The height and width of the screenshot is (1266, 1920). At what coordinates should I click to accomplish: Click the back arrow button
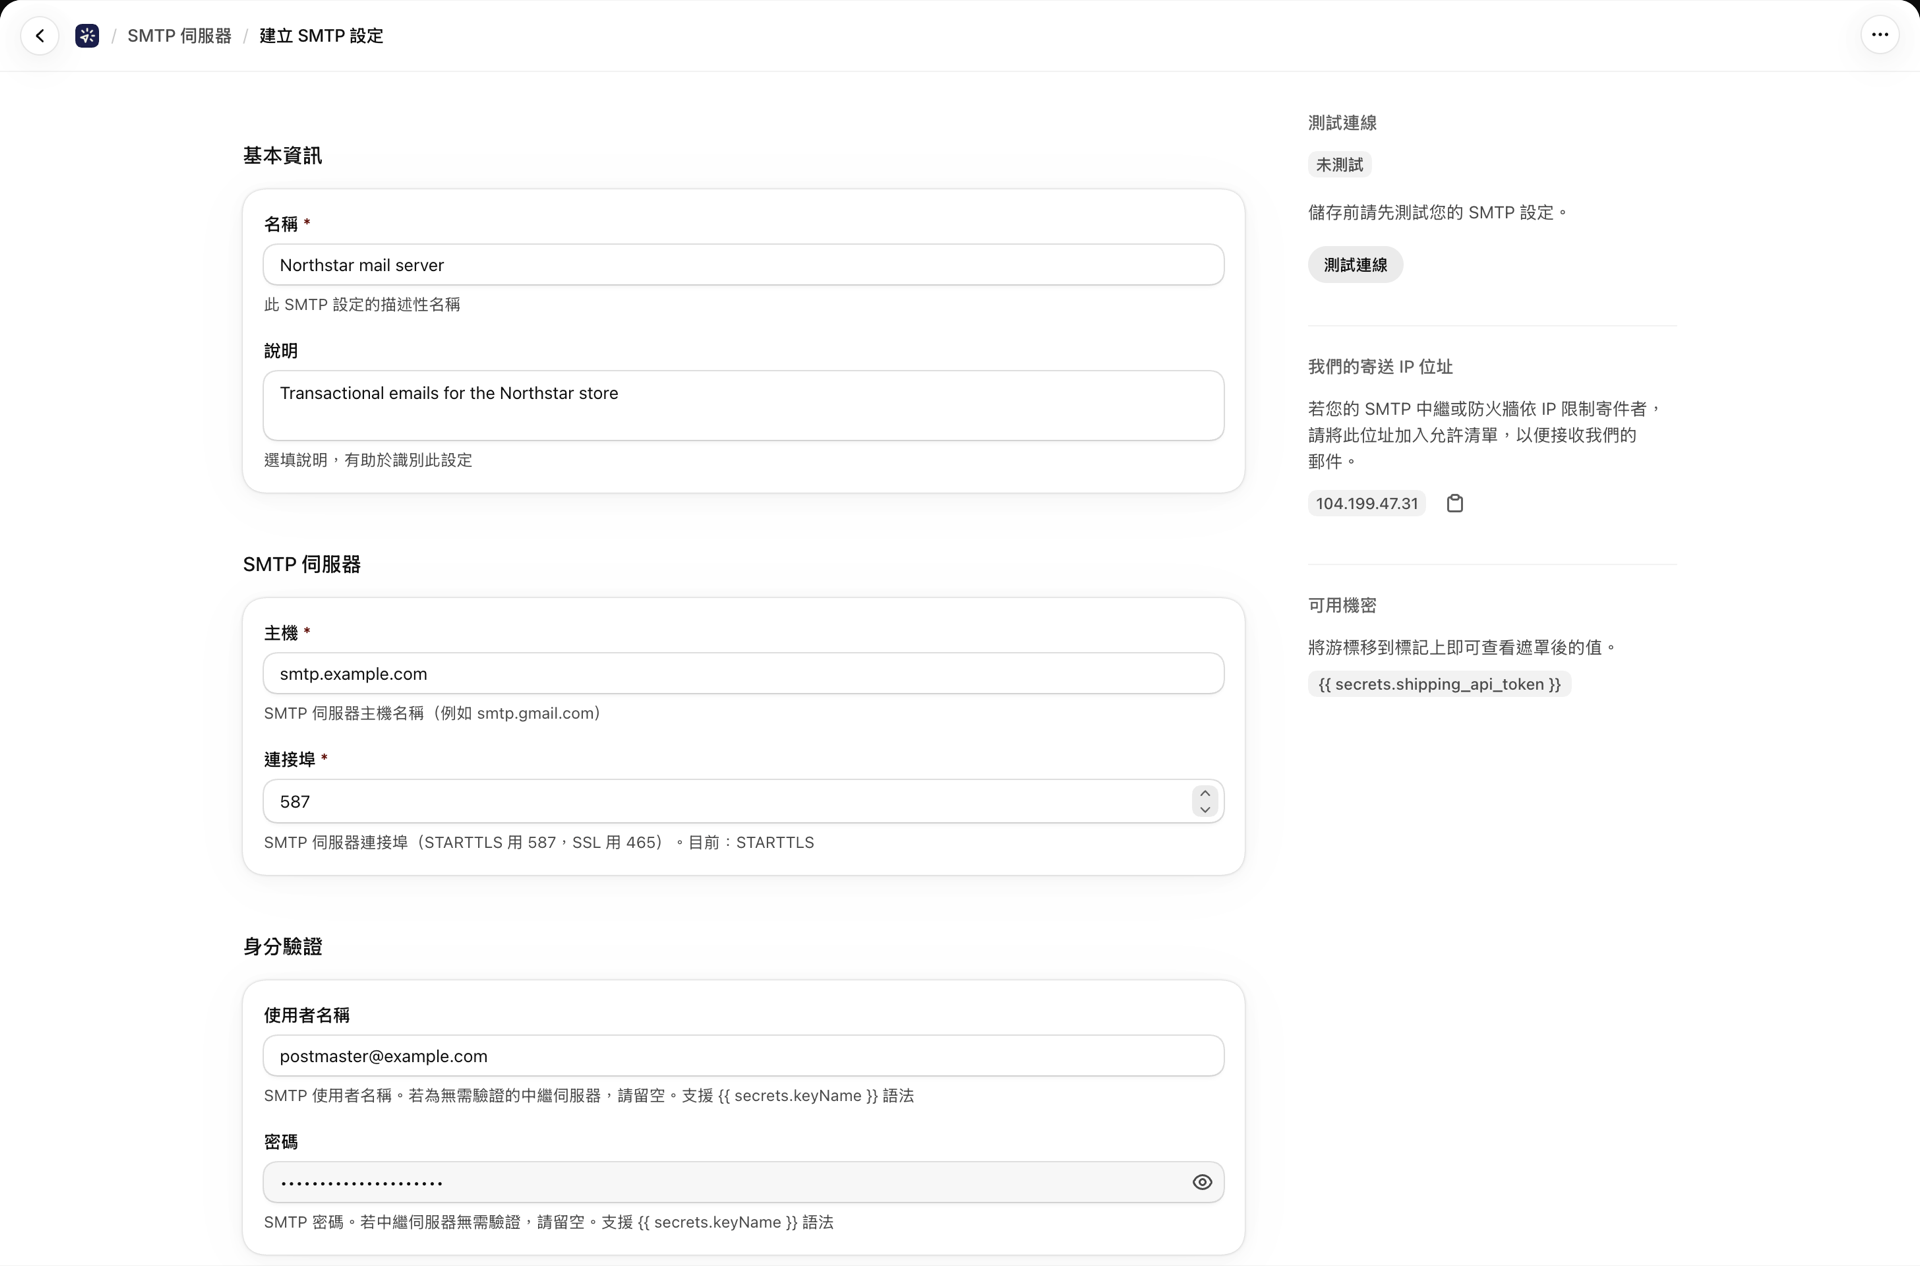[x=40, y=36]
